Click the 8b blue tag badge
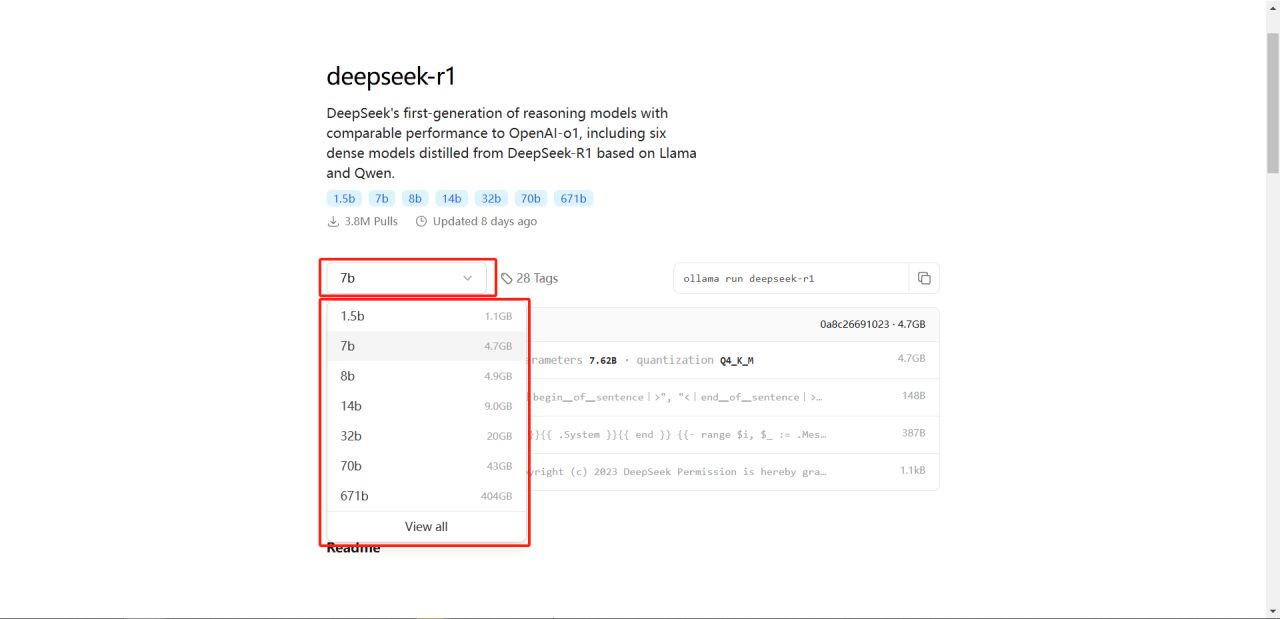 pyautogui.click(x=415, y=199)
